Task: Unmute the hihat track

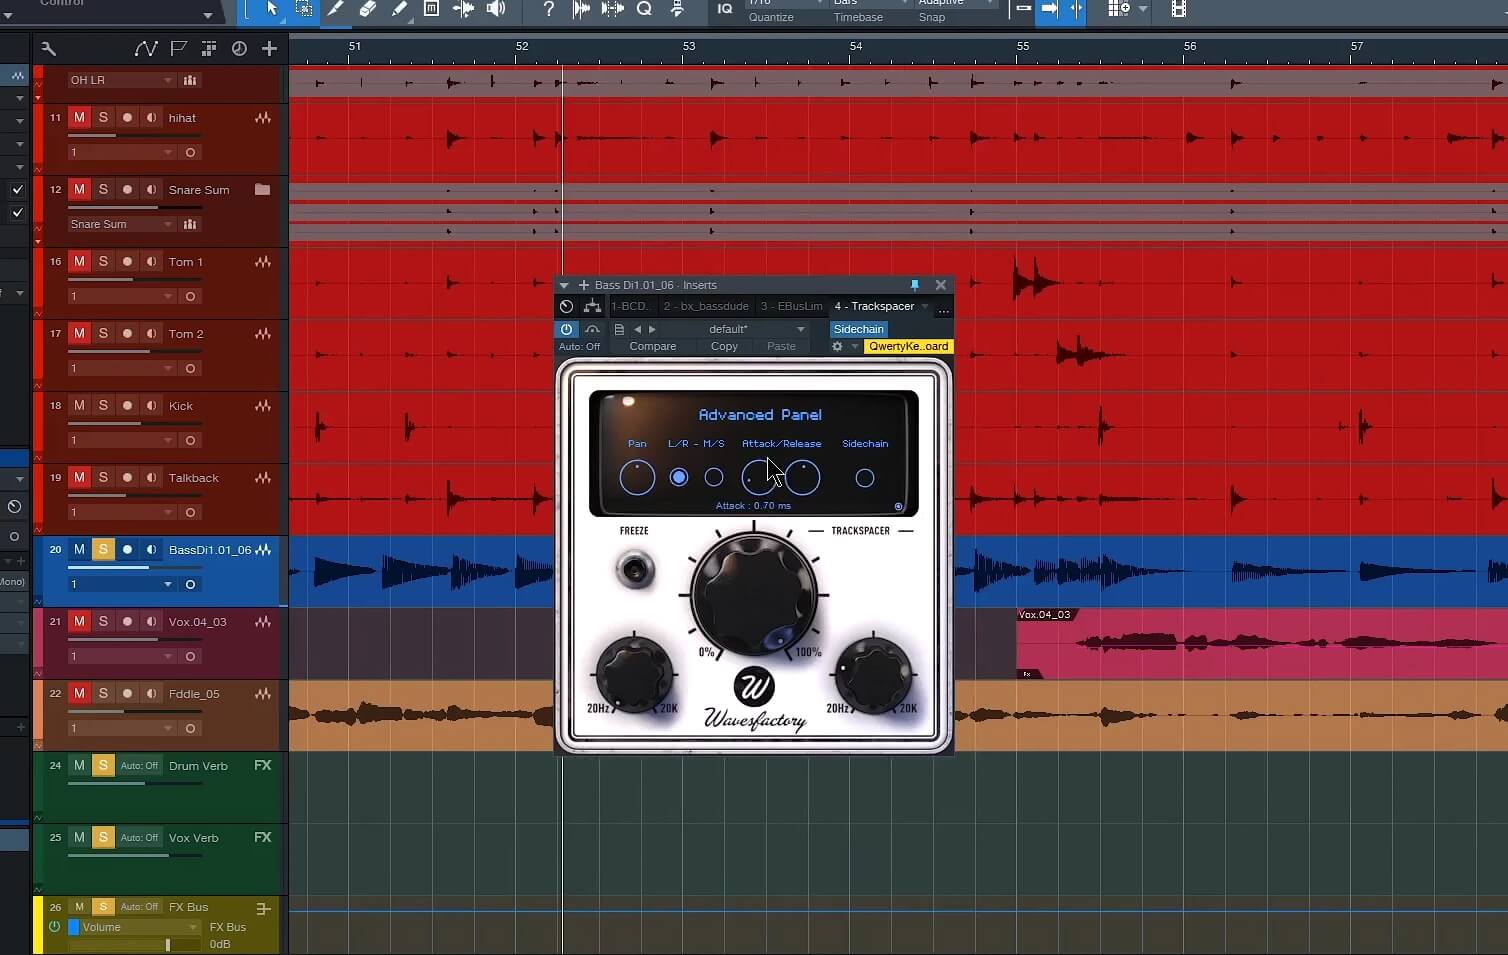Action: click(x=79, y=118)
